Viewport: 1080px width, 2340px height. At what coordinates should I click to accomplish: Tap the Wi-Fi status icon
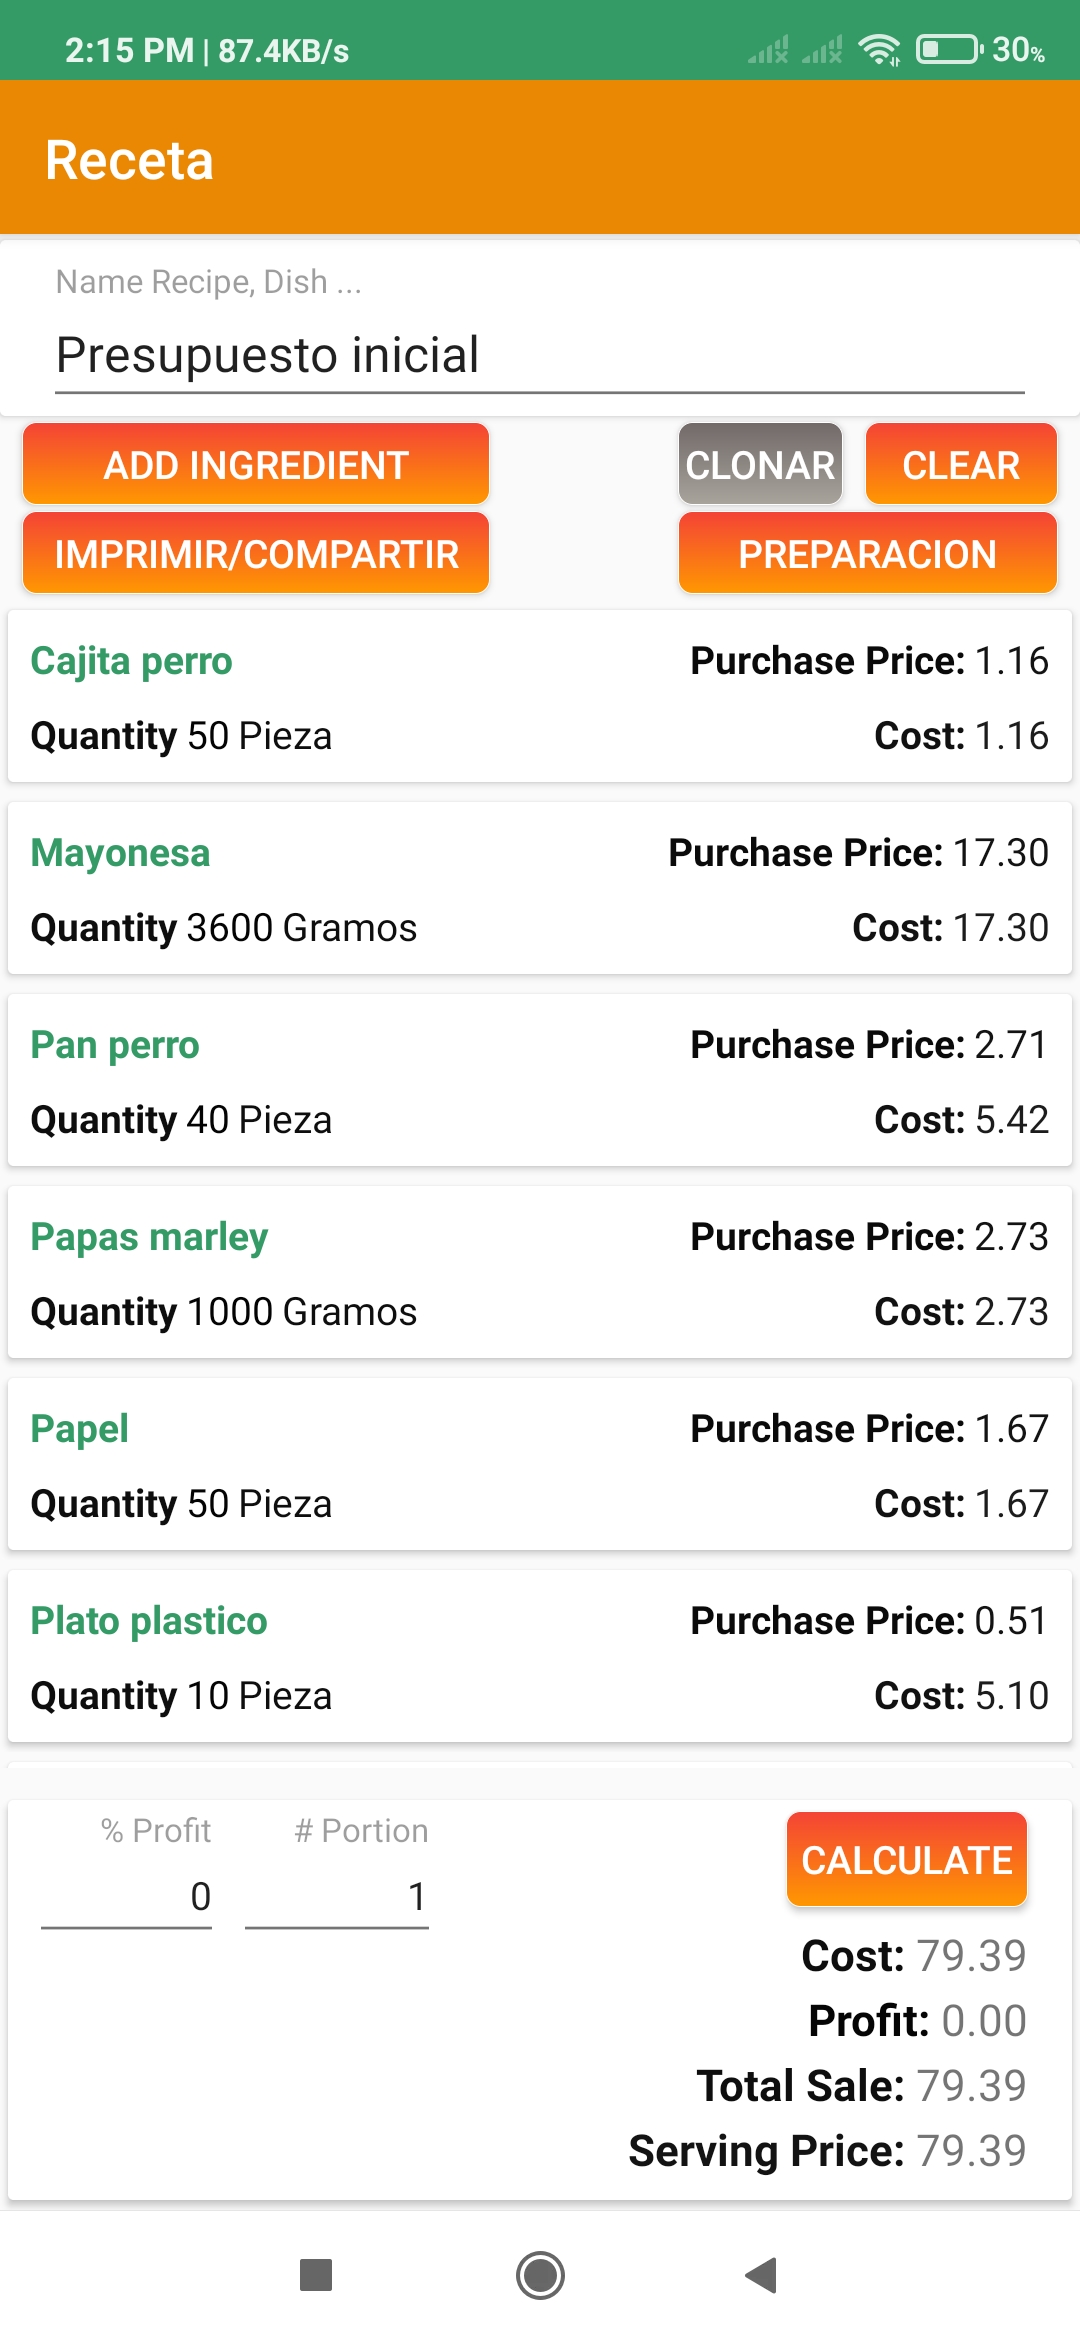[880, 49]
